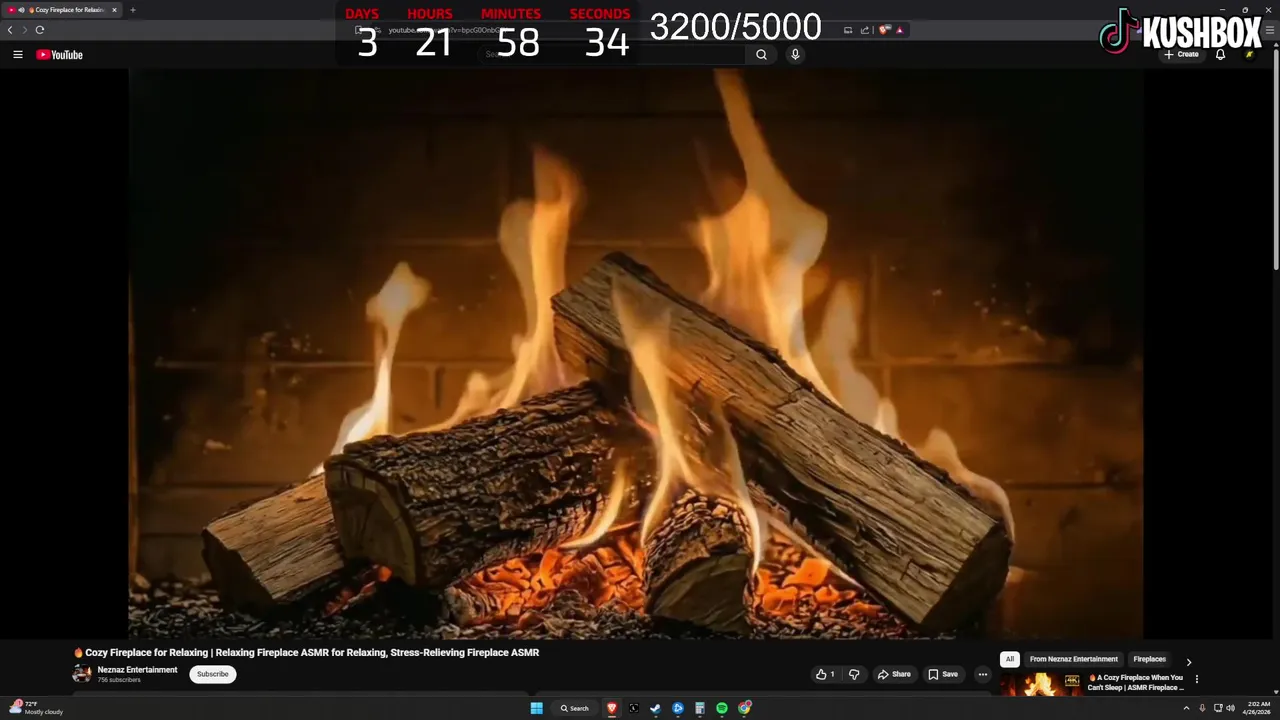Select the All filter chip
Viewport: 1280px width, 720px height.
tap(1010, 659)
